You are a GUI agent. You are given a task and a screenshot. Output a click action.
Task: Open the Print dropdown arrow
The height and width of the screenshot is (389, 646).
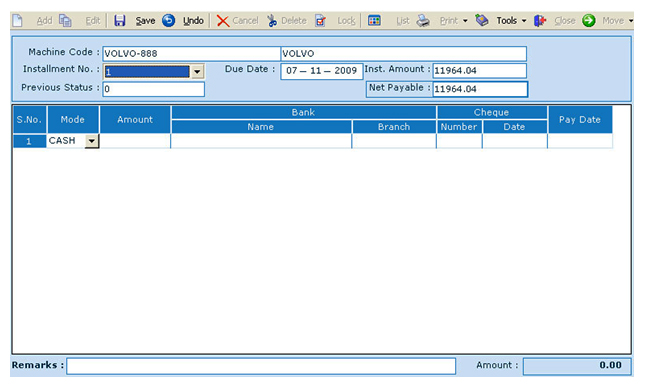tap(465, 21)
